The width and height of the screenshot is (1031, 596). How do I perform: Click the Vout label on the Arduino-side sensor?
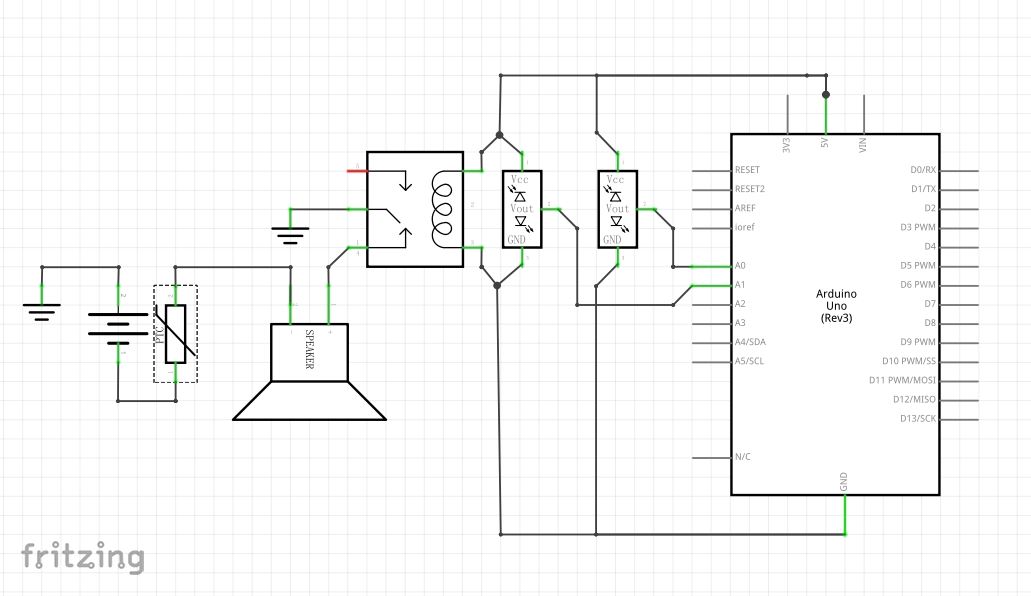click(x=617, y=208)
